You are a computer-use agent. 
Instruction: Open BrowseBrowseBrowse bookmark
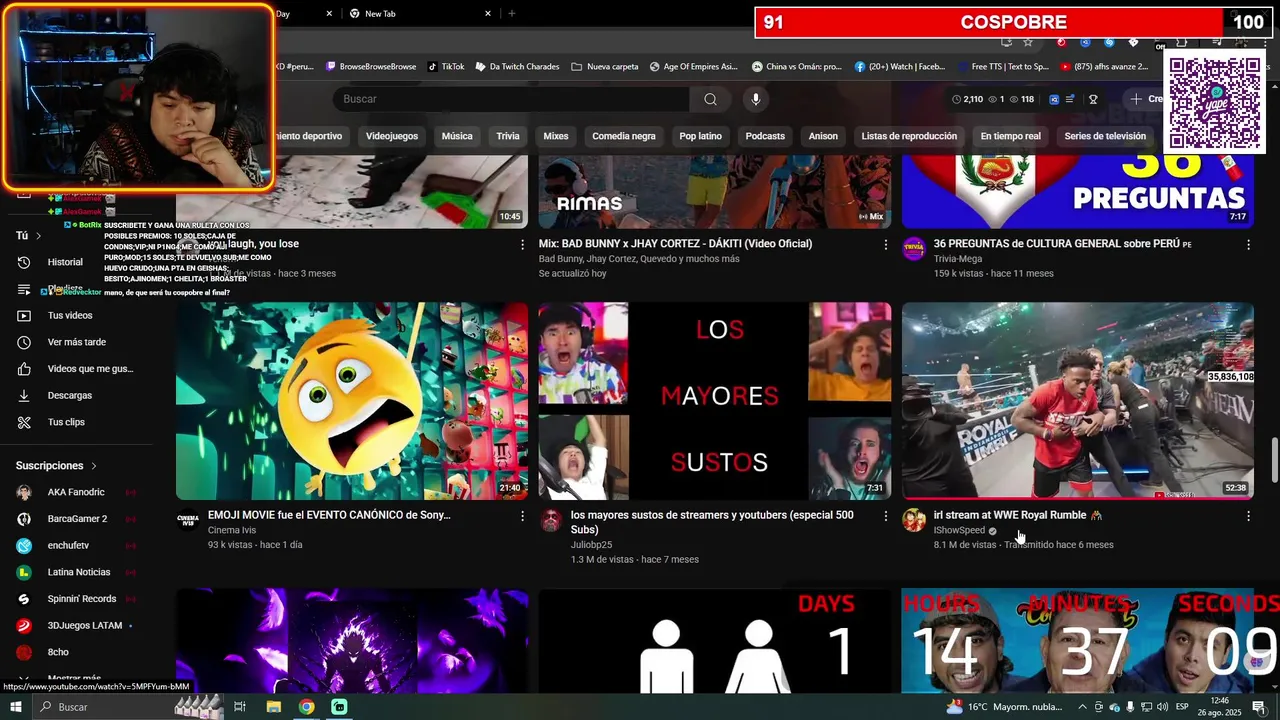[371, 67]
